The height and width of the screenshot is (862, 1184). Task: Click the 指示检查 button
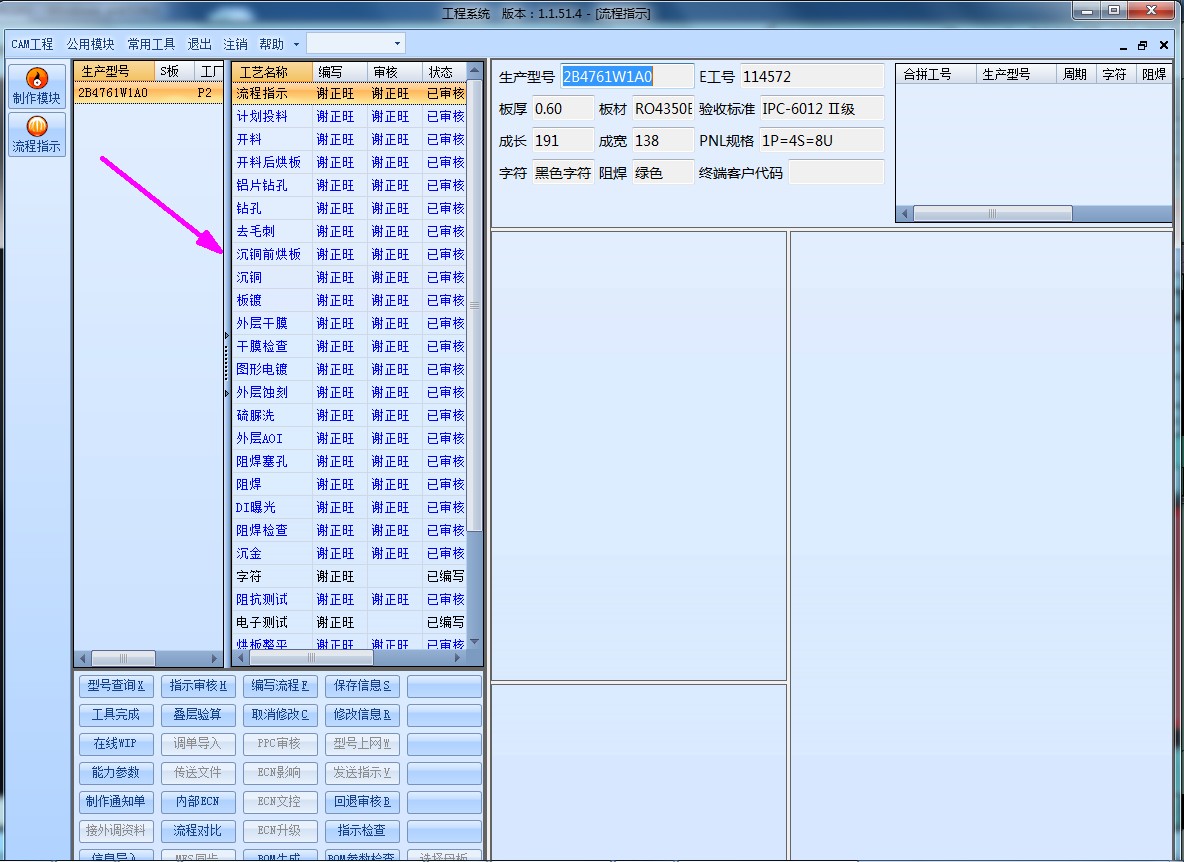click(x=362, y=830)
